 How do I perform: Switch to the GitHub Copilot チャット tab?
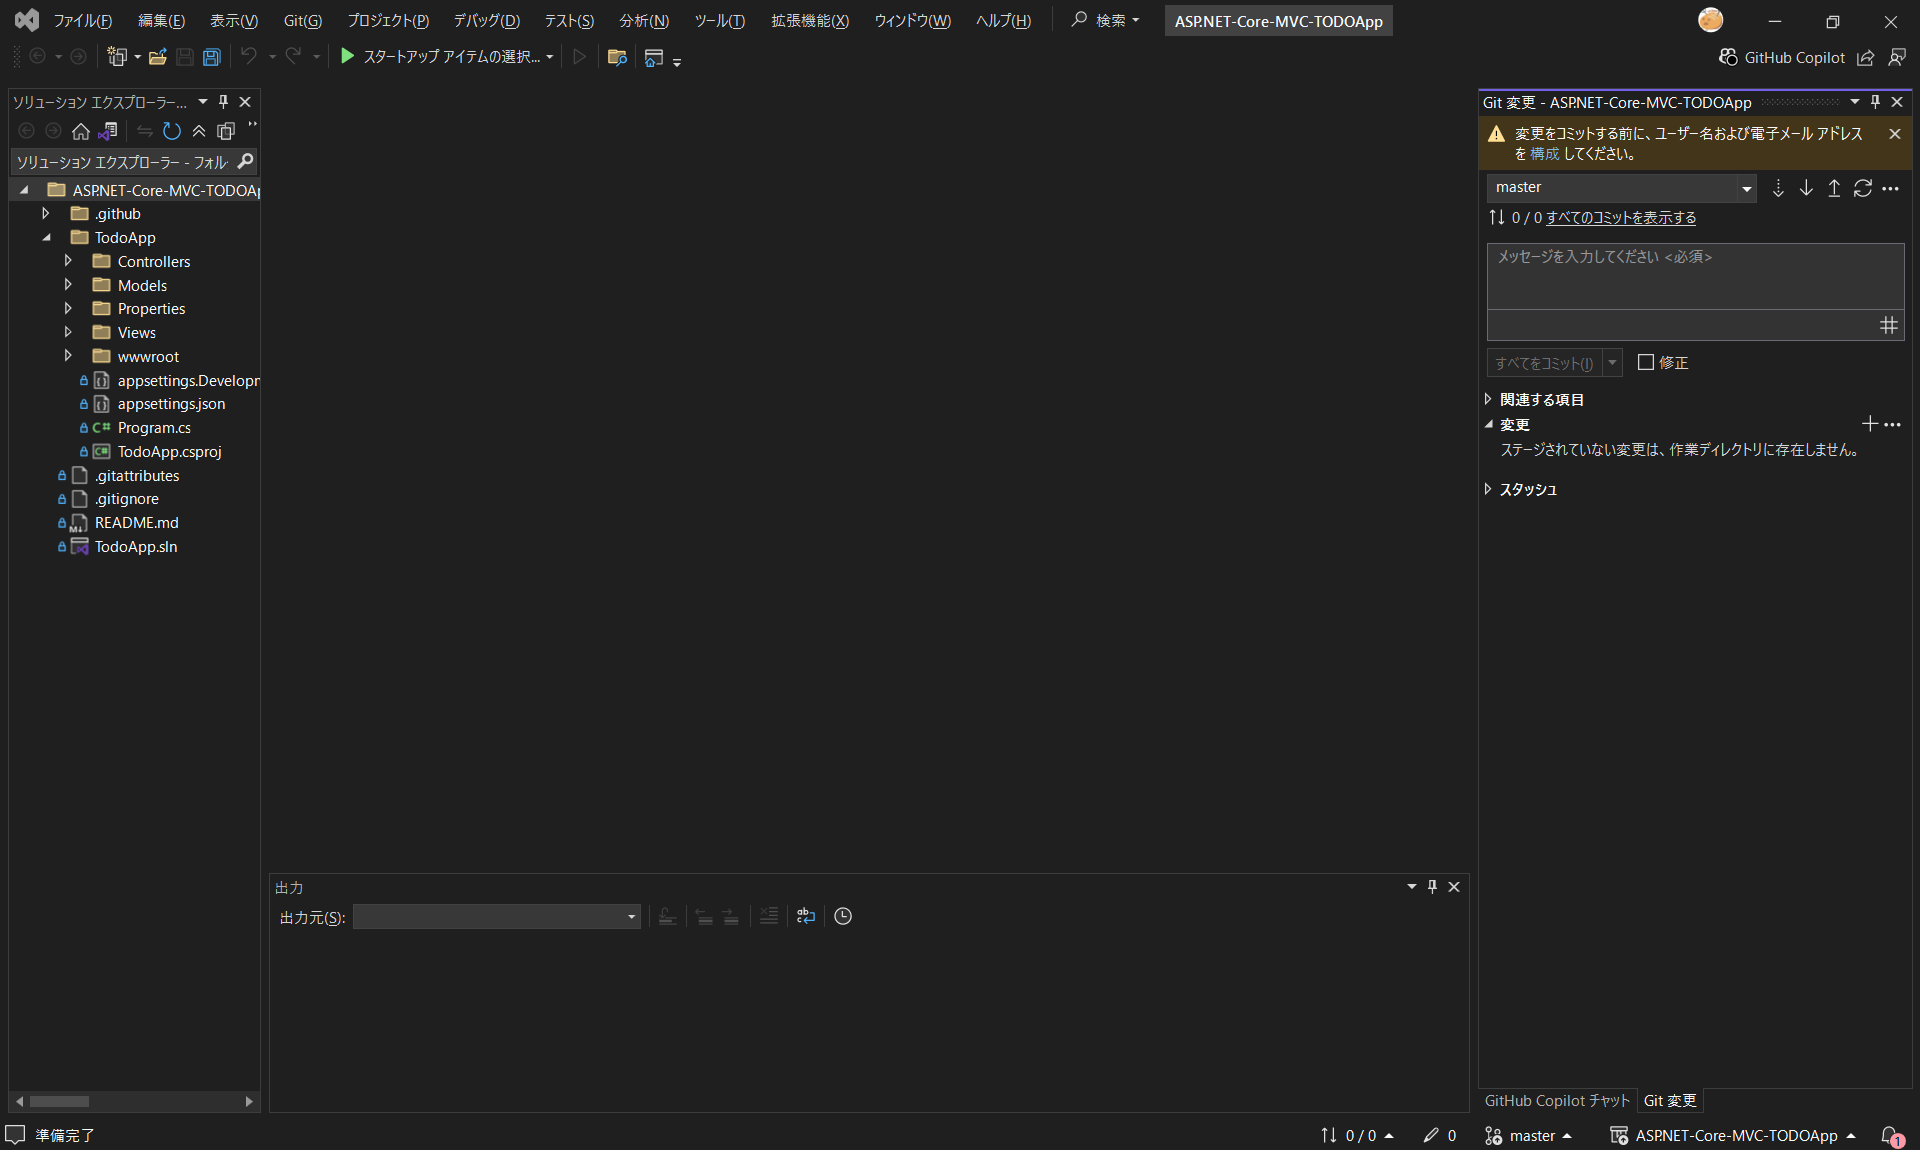(1555, 1101)
